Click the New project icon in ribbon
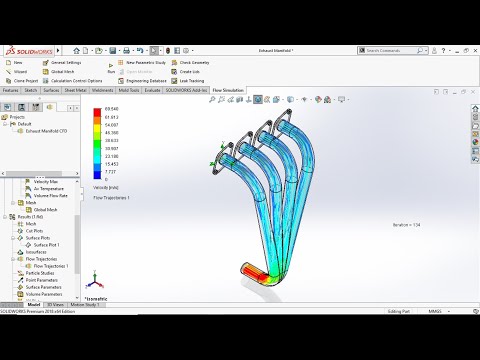 [8, 63]
